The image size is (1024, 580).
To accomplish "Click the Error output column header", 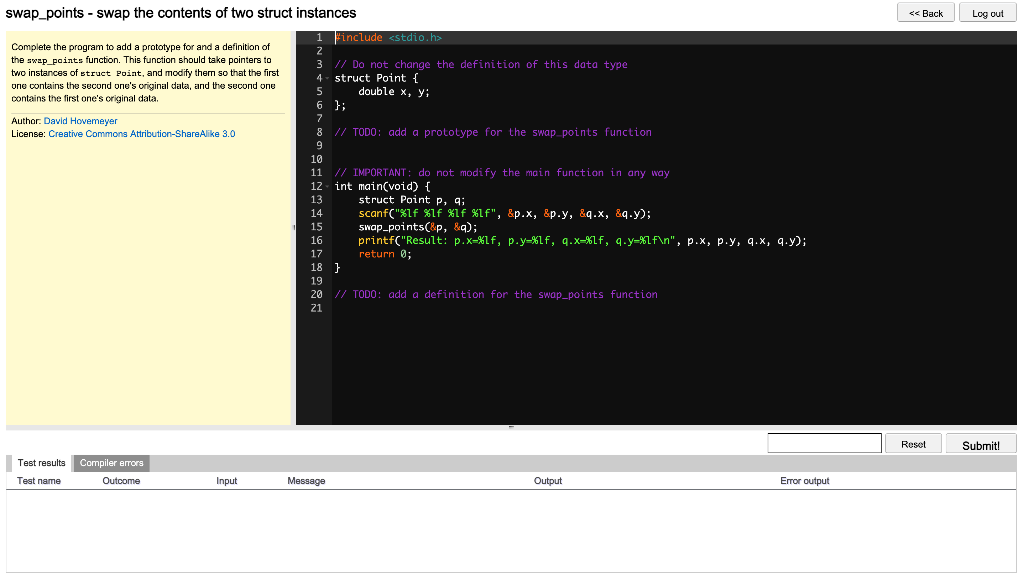I will pyautogui.click(x=806, y=481).
